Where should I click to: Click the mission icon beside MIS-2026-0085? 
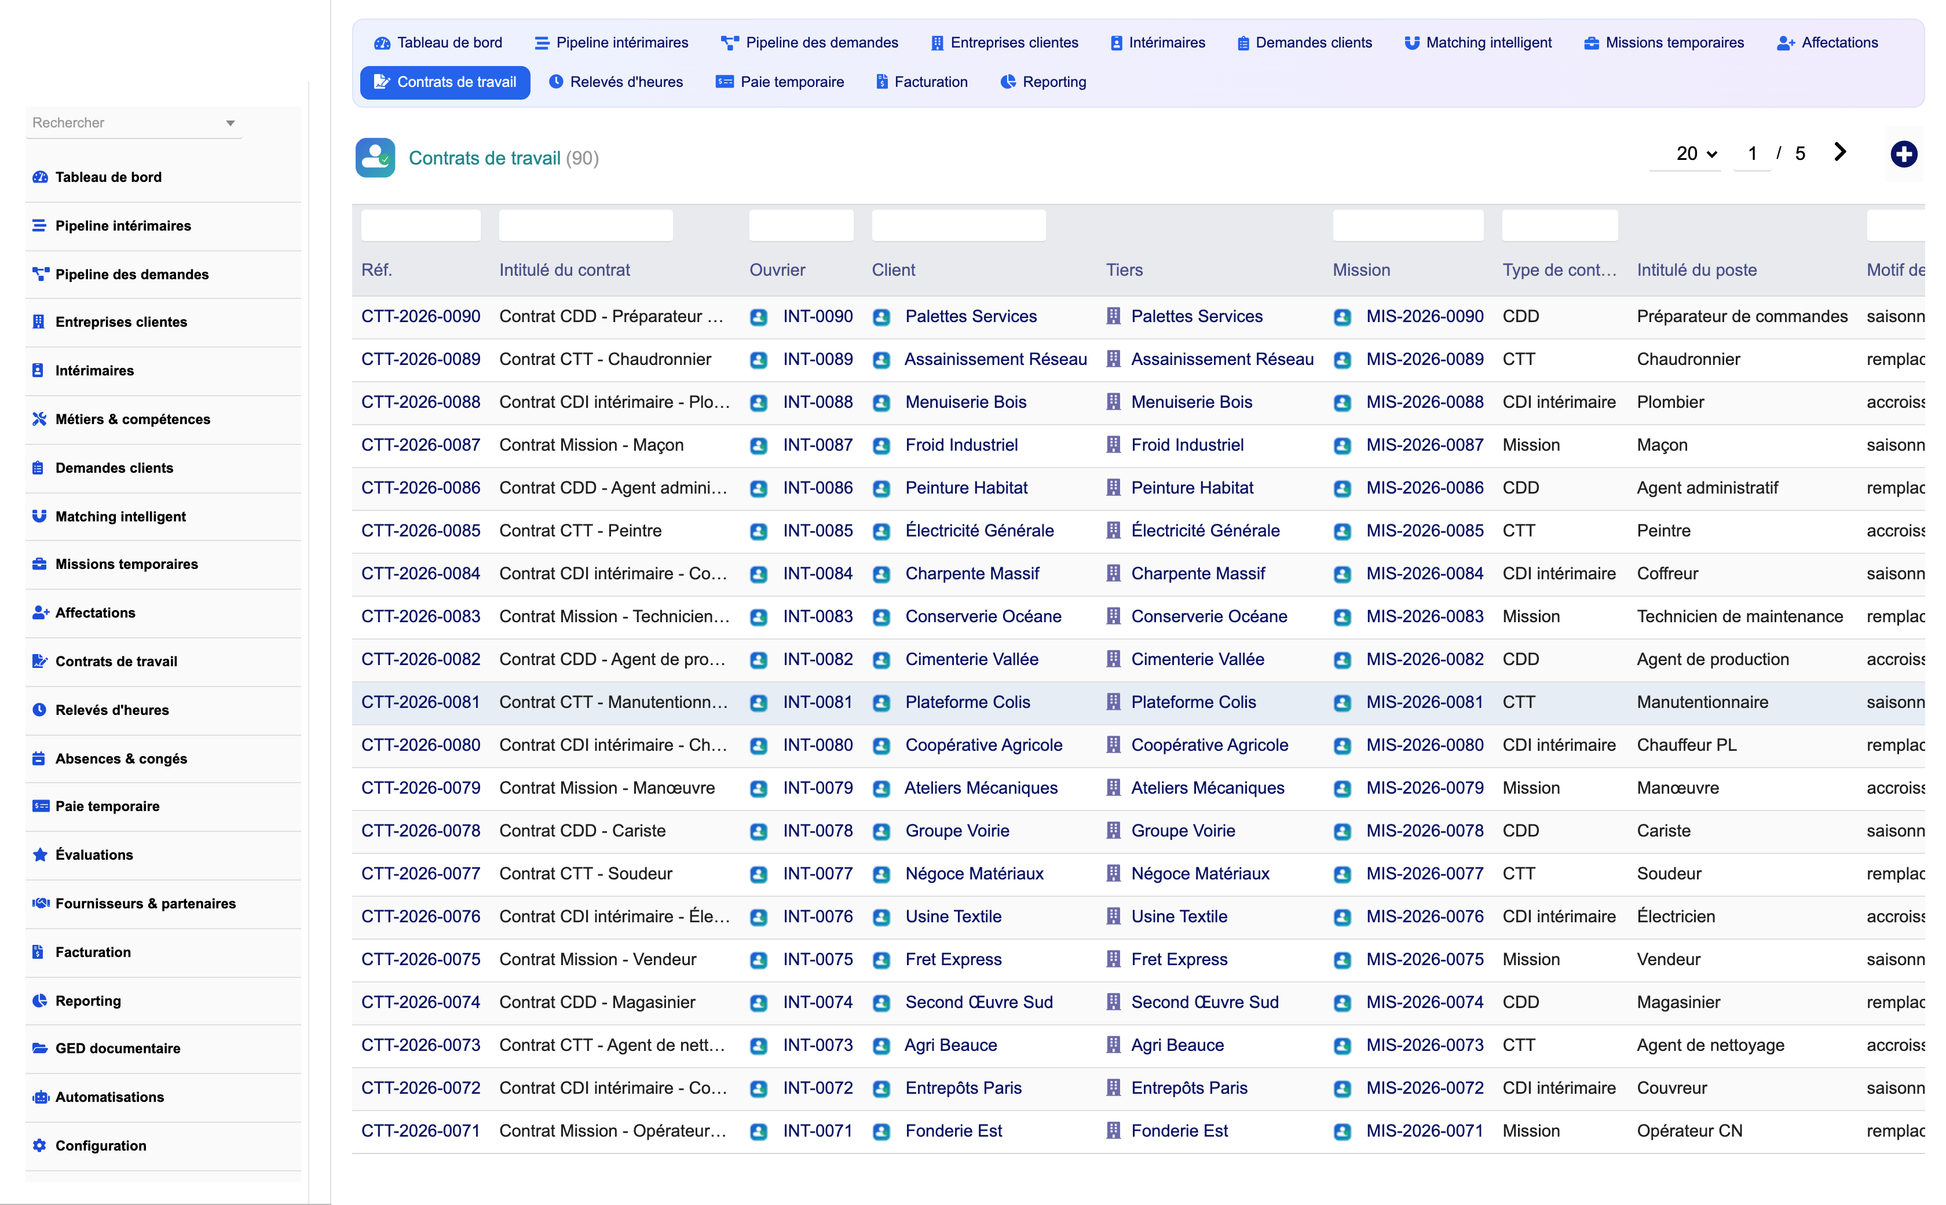coord(1342,532)
